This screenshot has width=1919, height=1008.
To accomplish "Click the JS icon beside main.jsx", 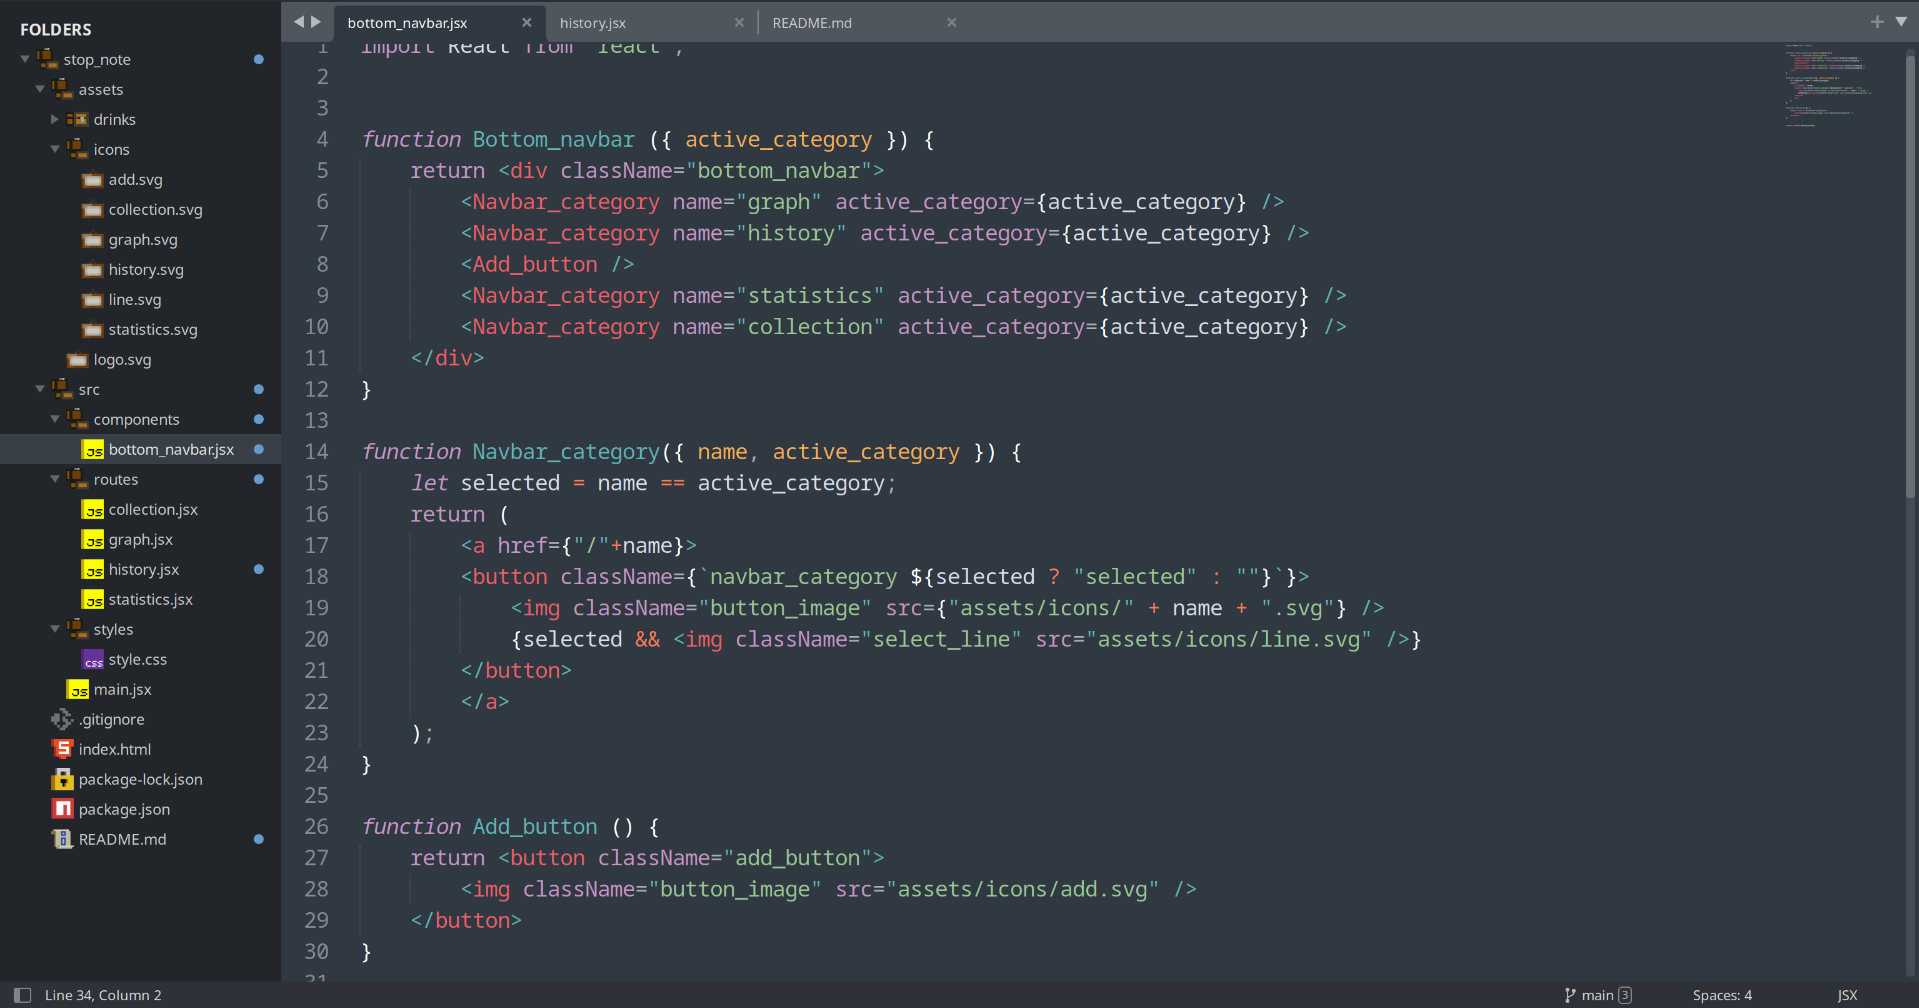I will pyautogui.click(x=78, y=690).
